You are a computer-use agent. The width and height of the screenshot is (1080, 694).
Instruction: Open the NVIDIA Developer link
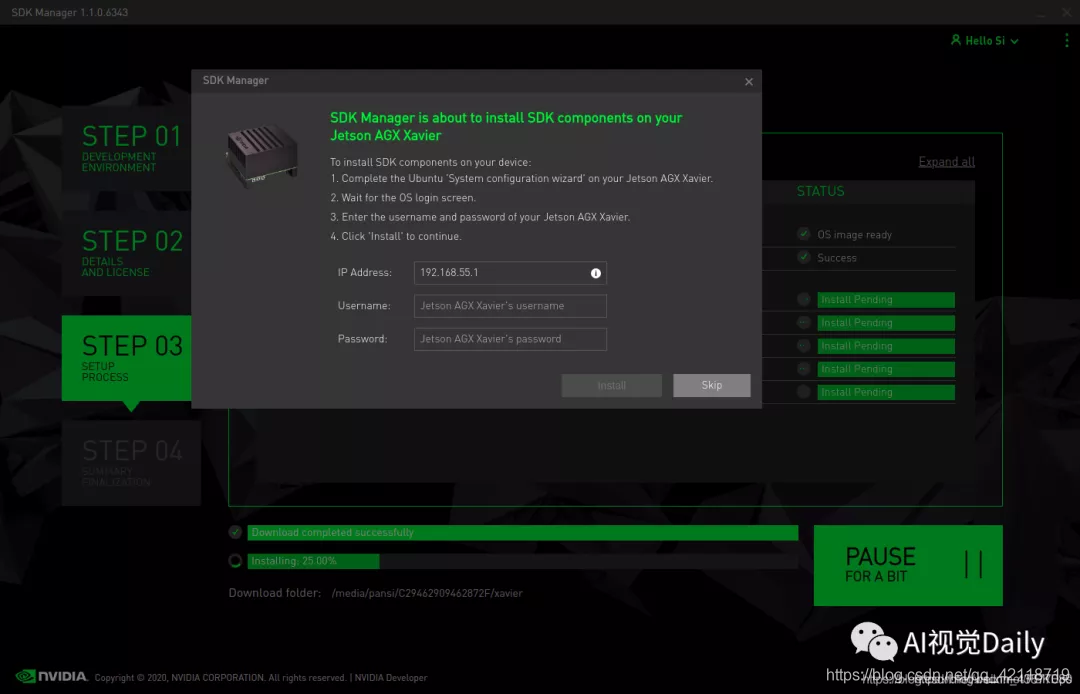point(391,678)
